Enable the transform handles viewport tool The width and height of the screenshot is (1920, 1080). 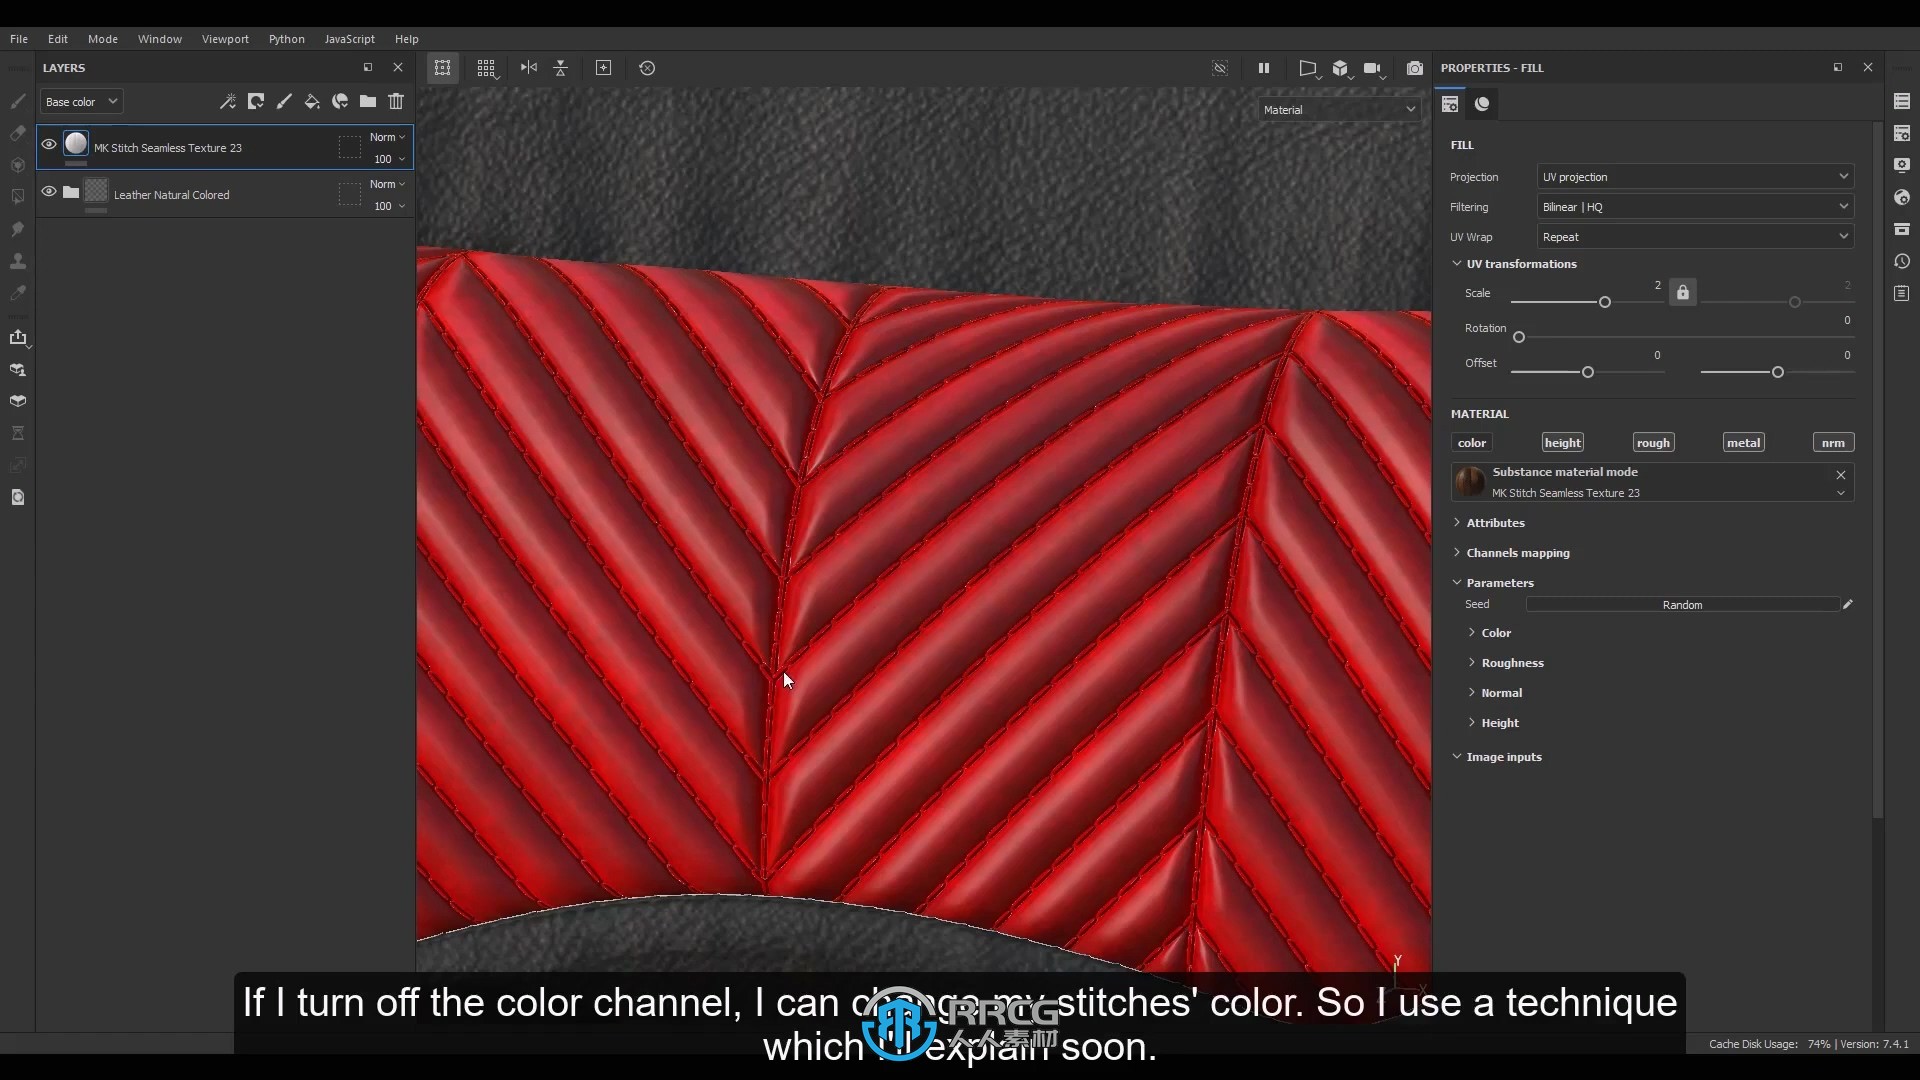click(x=443, y=68)
